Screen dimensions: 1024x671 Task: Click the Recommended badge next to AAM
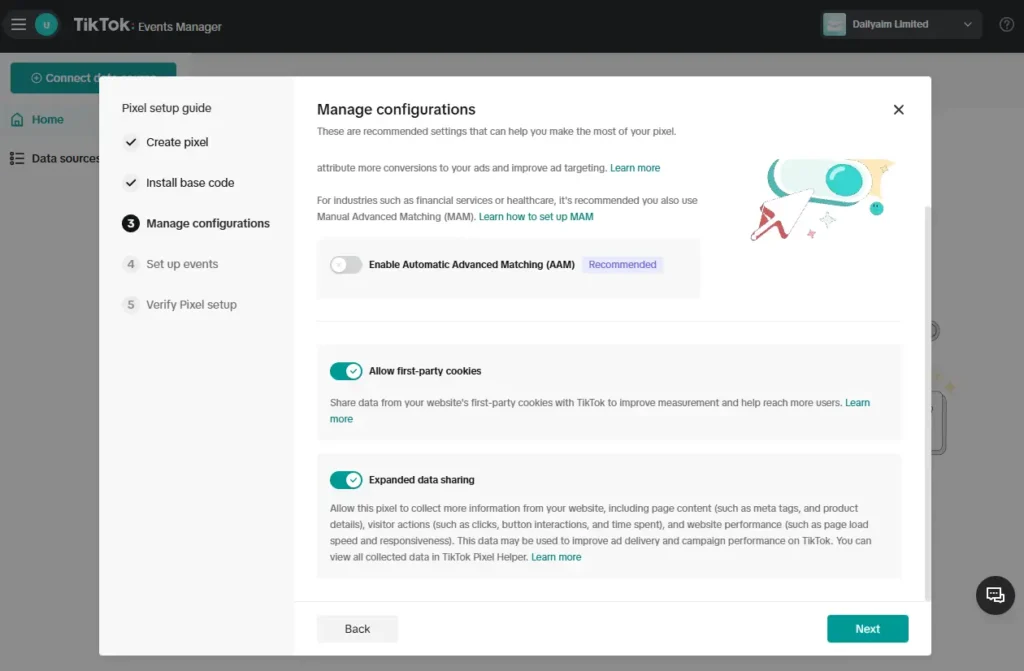coord(622,265)
